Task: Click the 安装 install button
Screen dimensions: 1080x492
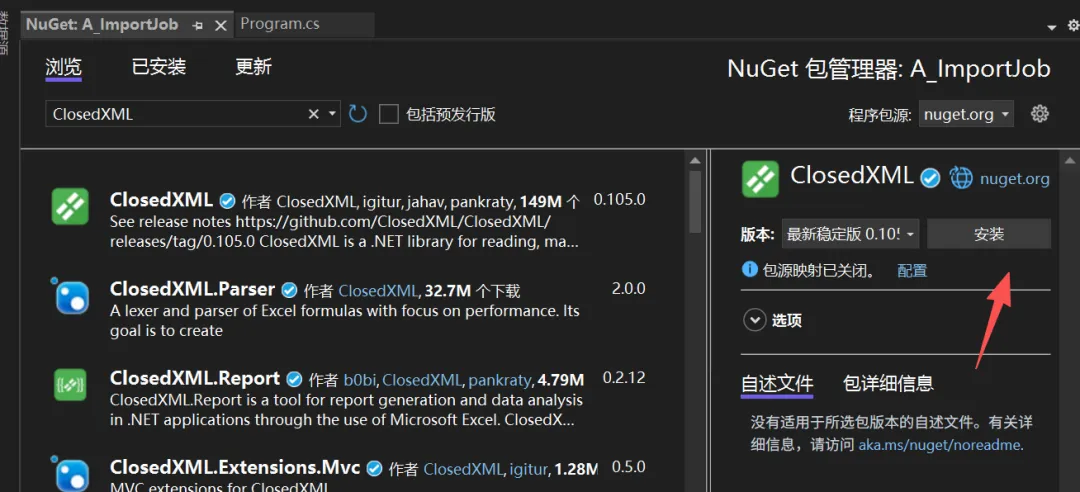Action: click(x=989, y=234)
